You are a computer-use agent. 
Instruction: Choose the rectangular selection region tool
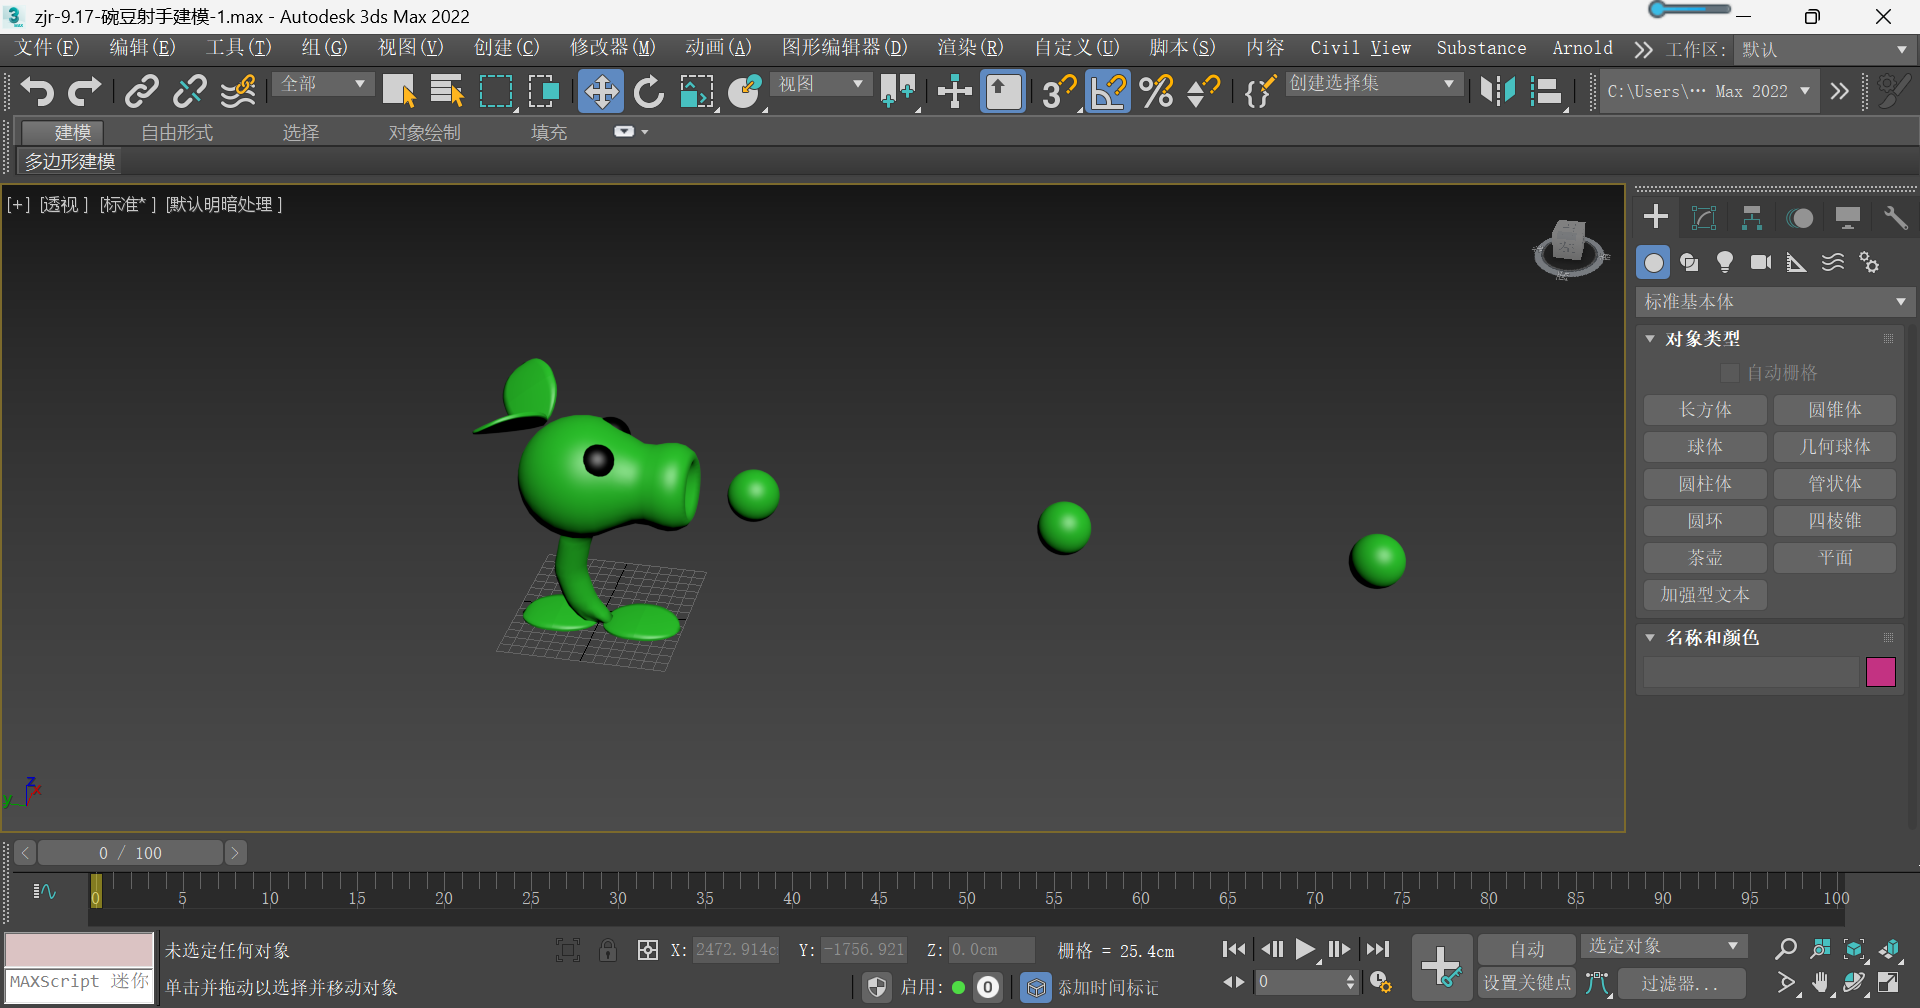point(496,92)
